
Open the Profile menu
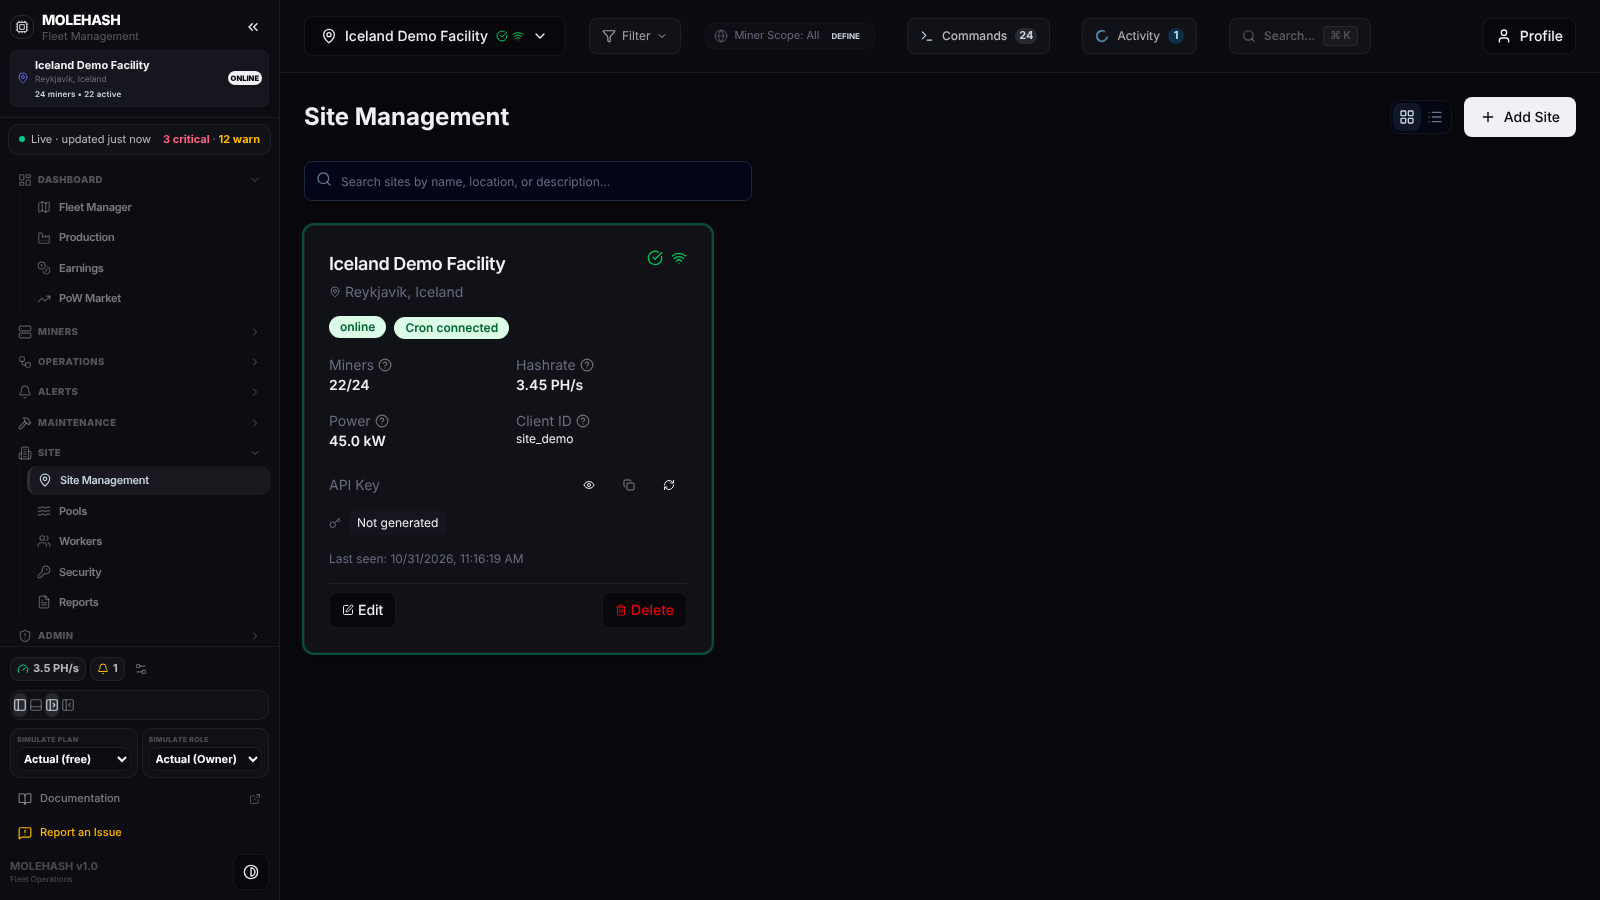pos(1529,36)
